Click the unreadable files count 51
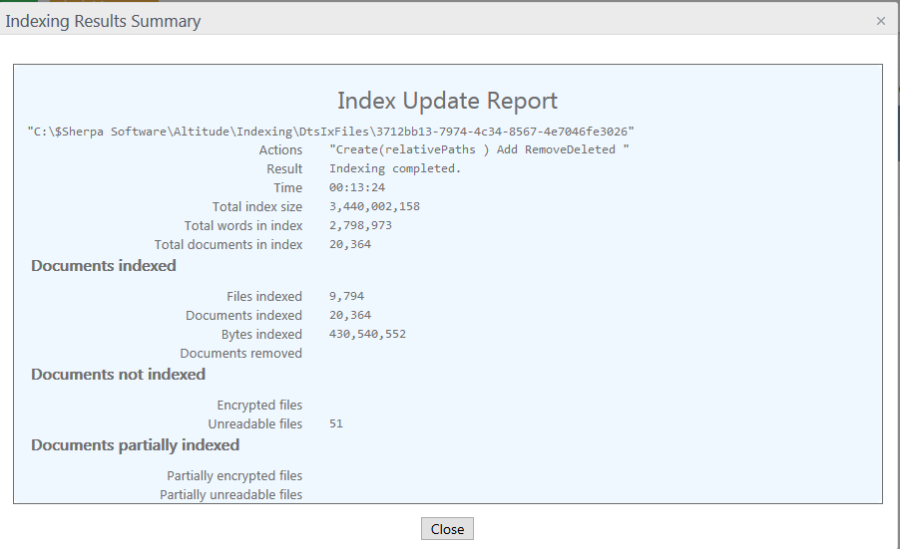900x549 pixels. point(336,425)
